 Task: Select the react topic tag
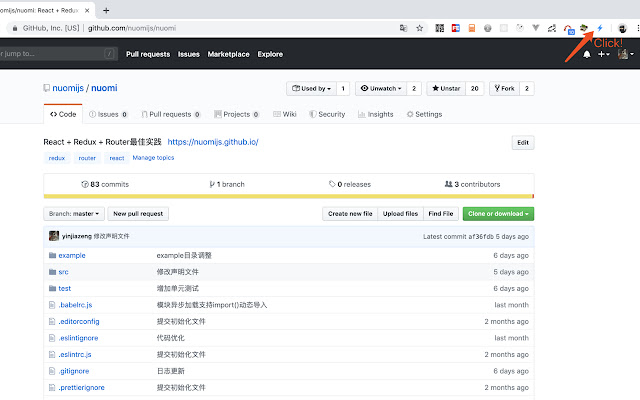pyautogui.click(x=117, y=158)
